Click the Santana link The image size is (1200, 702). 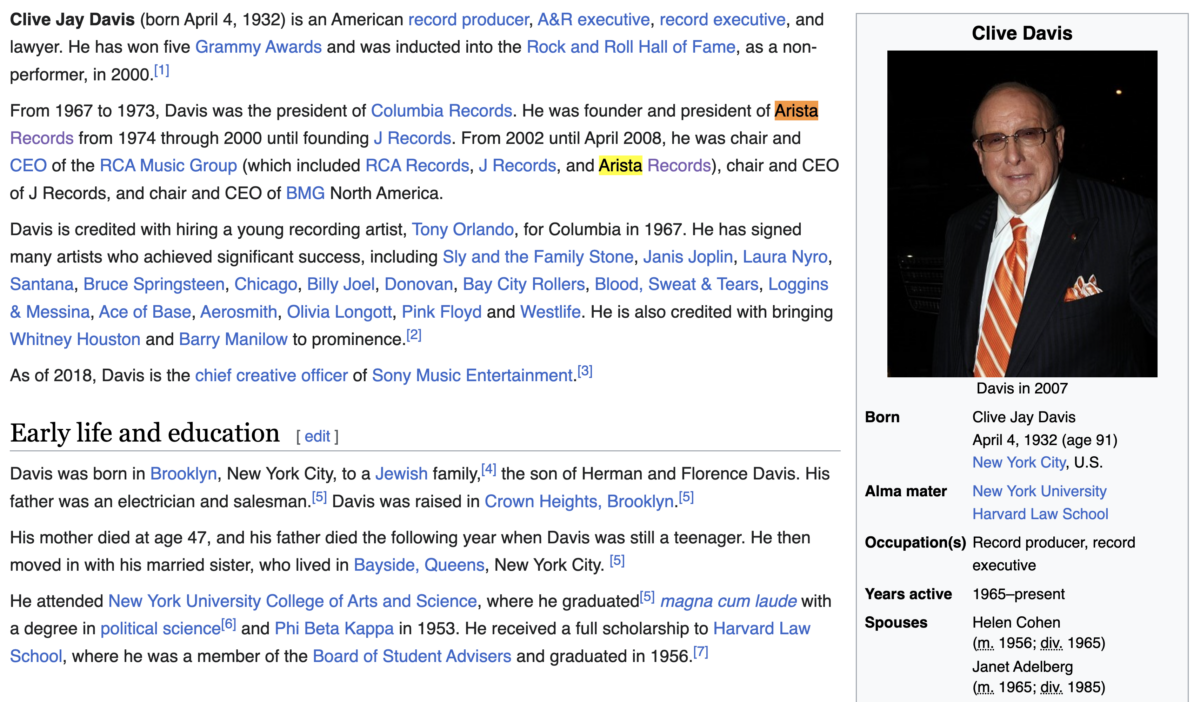point(42,284)
